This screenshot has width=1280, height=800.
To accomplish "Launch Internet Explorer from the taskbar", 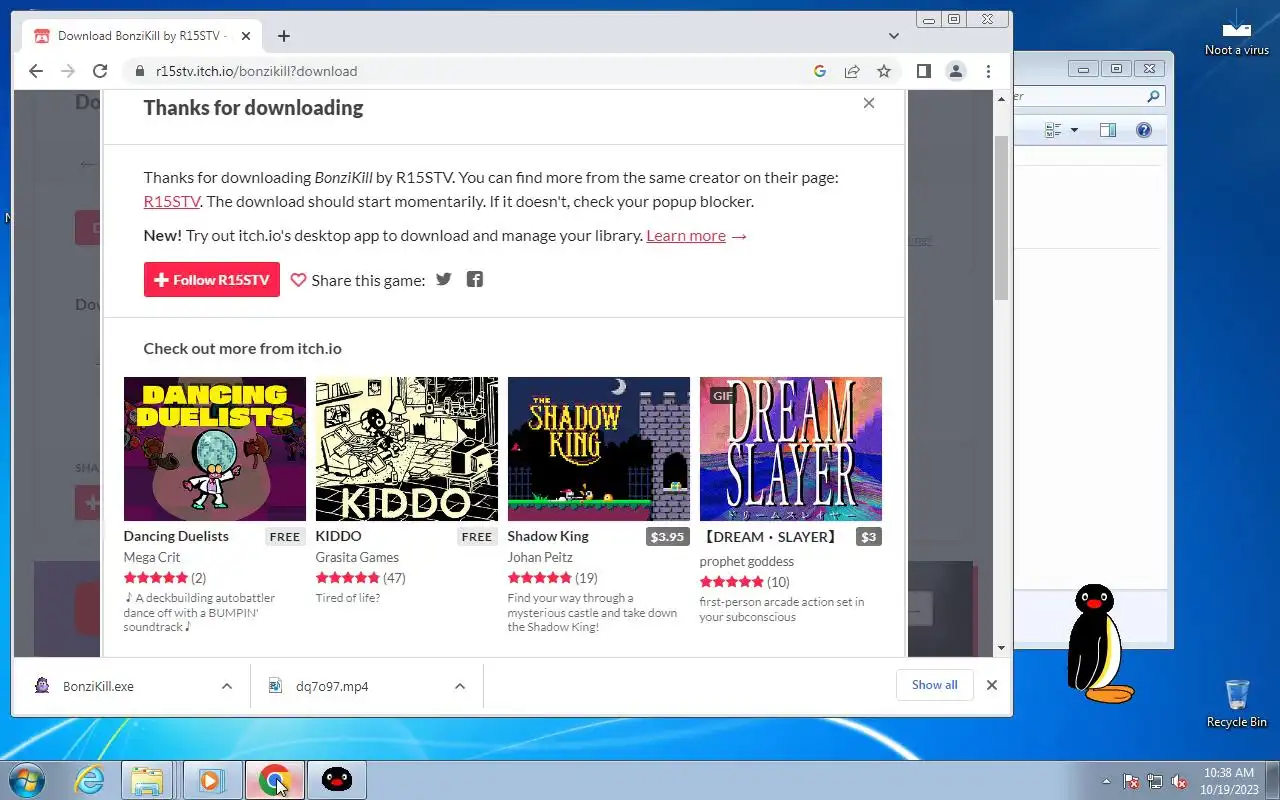I will [89, 780].
